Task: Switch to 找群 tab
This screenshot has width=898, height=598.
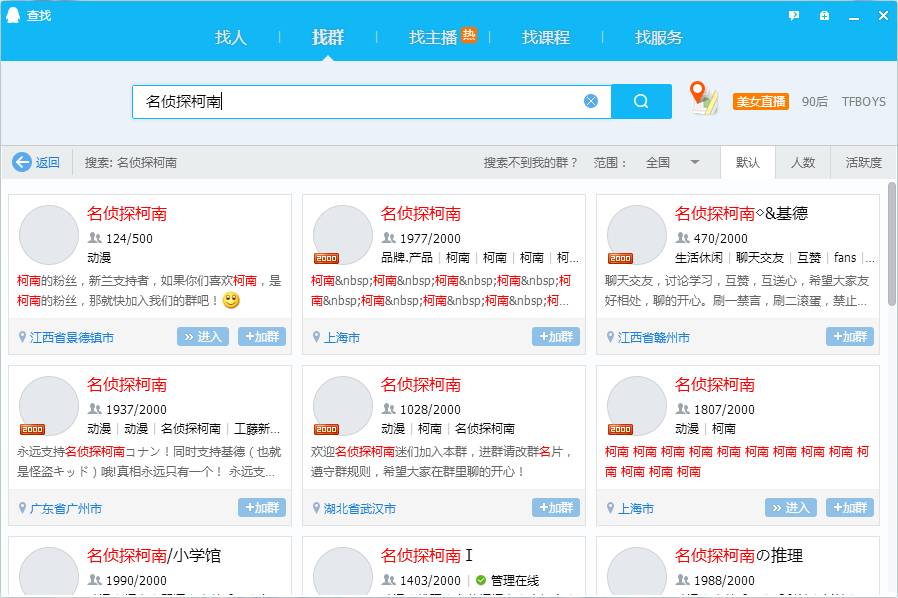Action: pos(328,37)
